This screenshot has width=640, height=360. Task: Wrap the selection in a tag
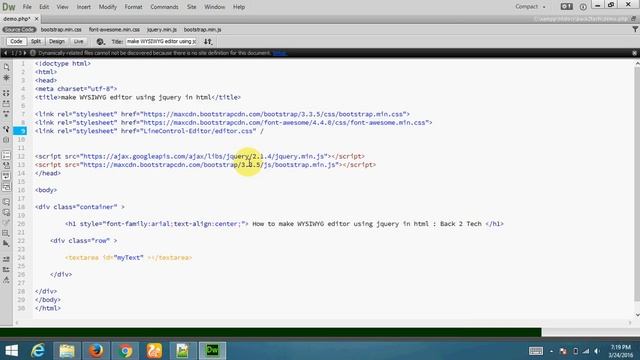(6, 223)
